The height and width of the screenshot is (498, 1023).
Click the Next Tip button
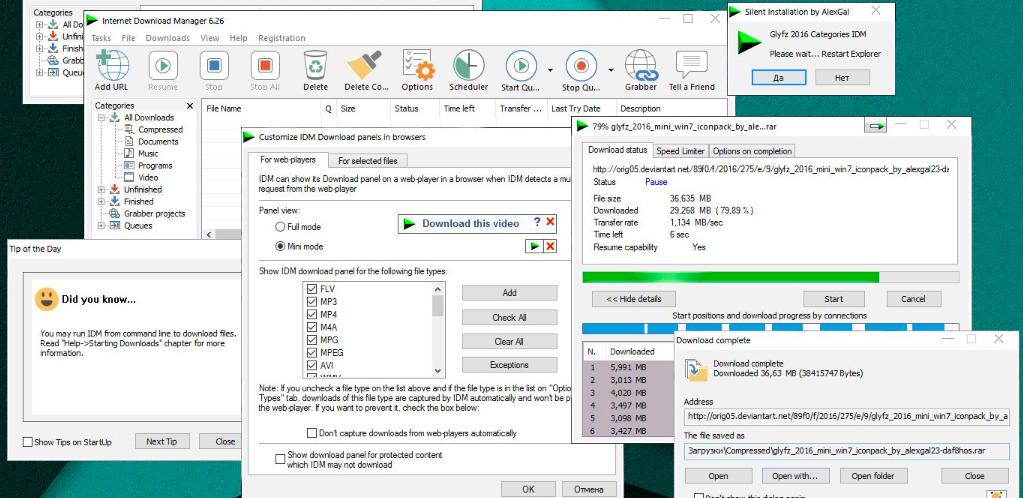click(162, 441)
